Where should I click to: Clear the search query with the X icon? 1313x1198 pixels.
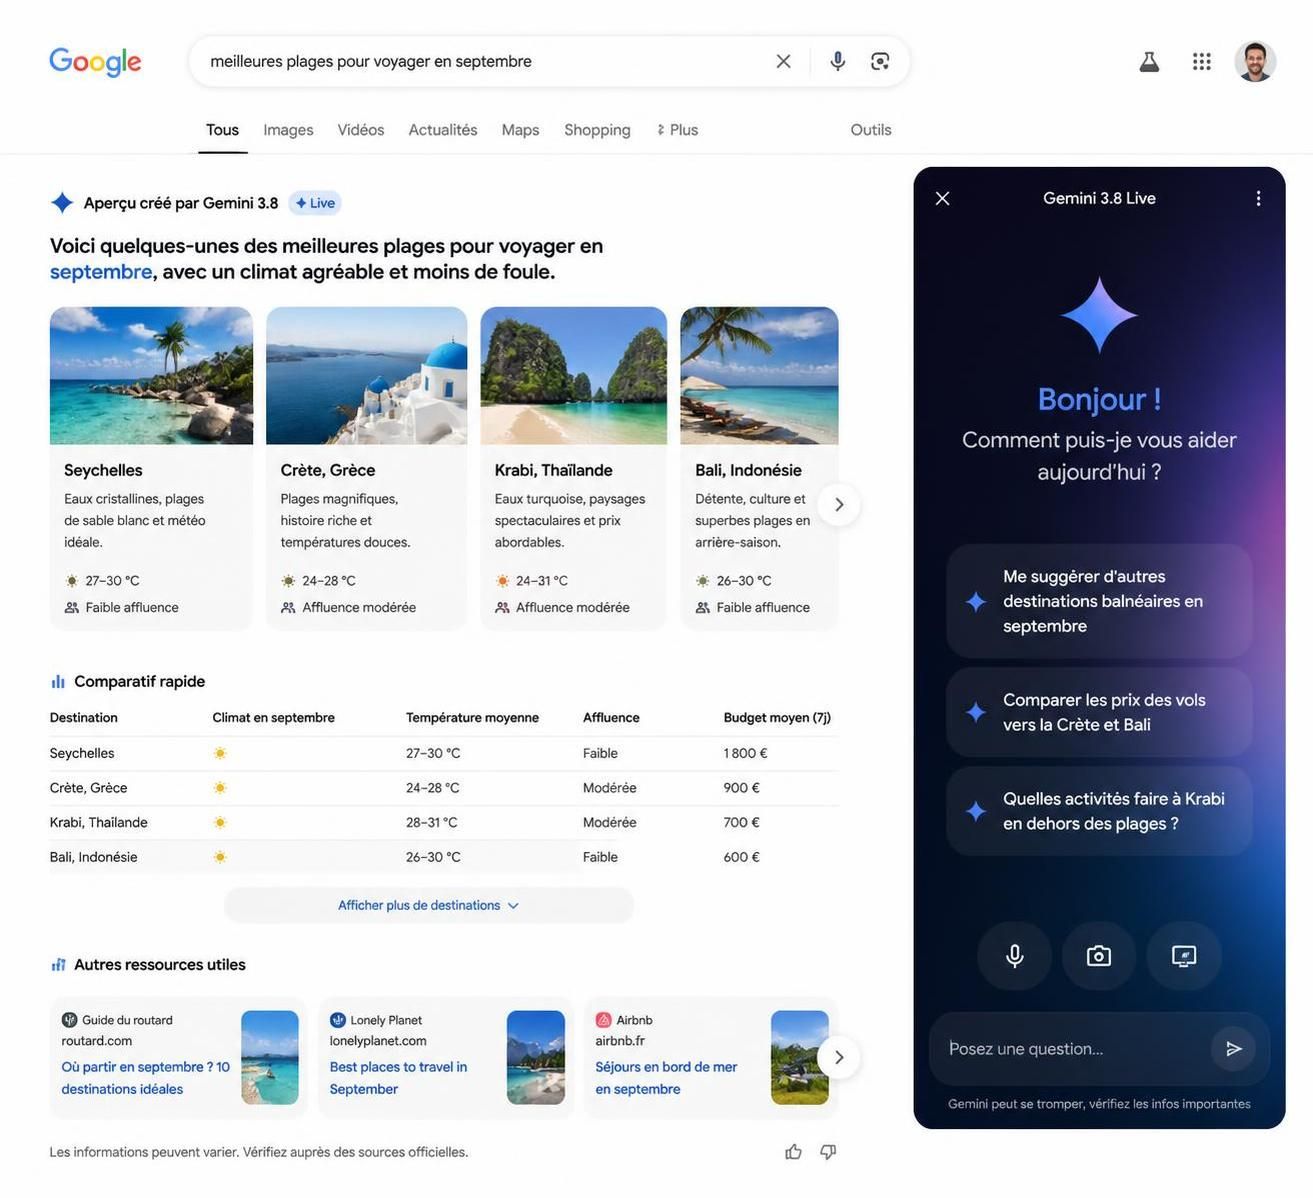(783, 61)
